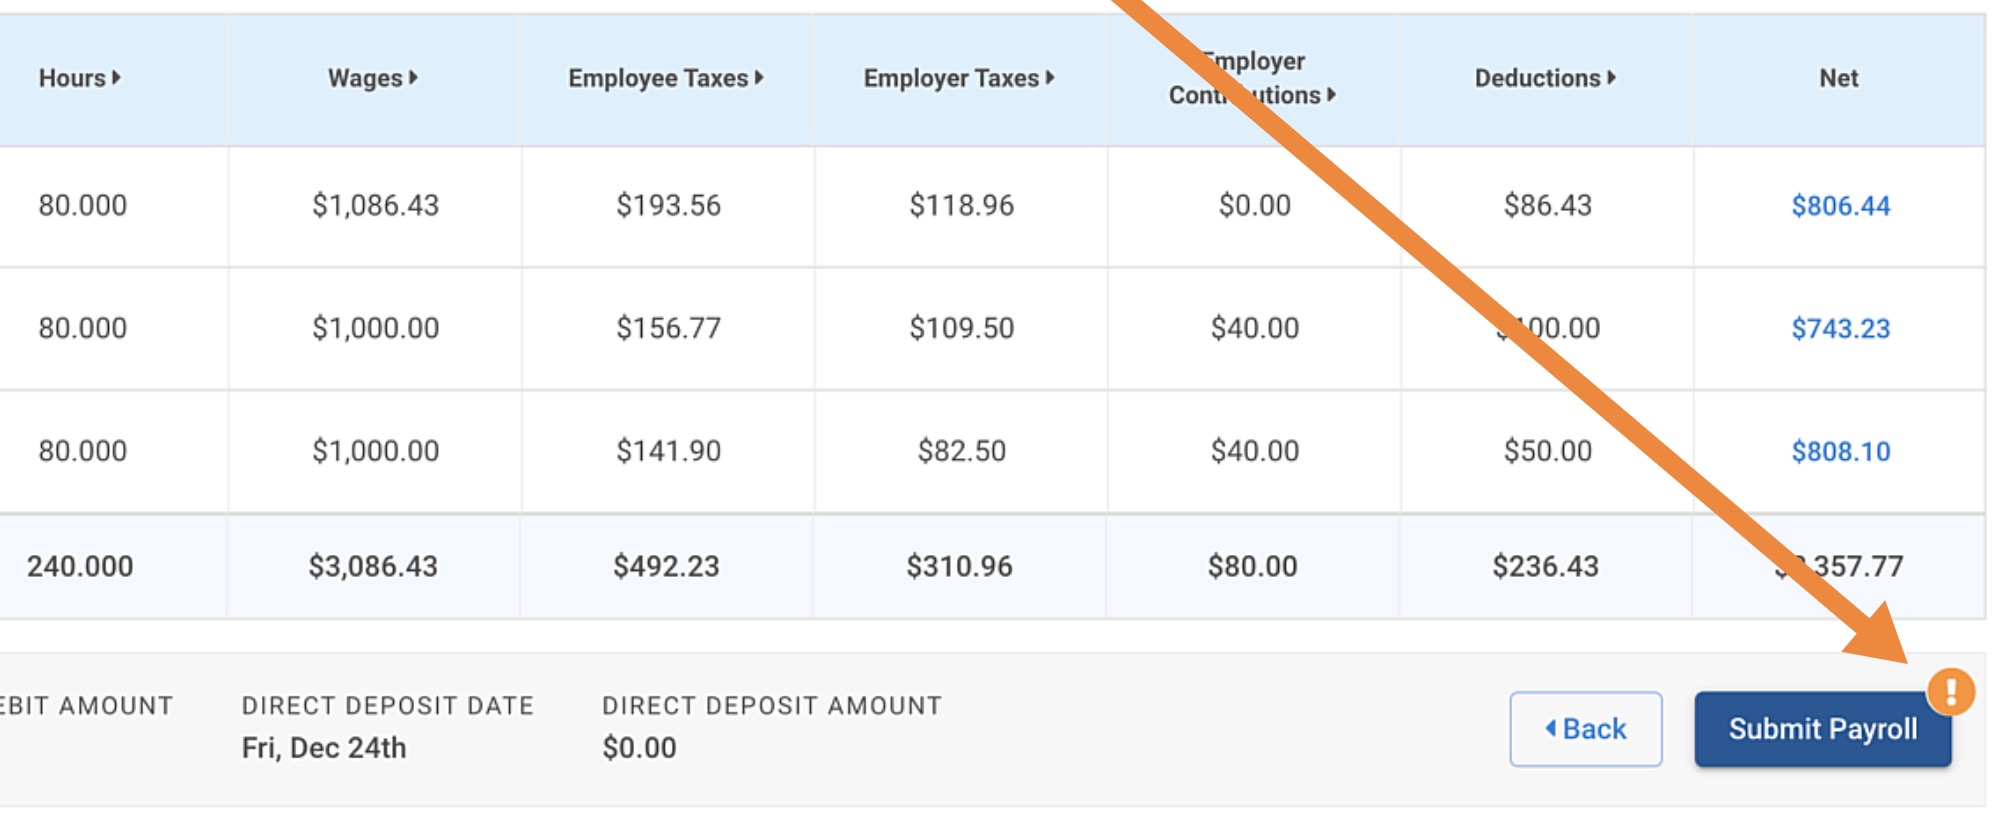
Task: Open the $808.10 net pay link
Action: point(1840,452)
